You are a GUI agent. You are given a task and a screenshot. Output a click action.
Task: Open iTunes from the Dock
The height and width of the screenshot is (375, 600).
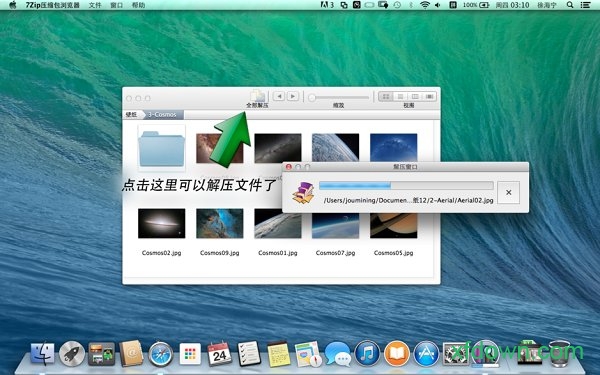(367, 354)
